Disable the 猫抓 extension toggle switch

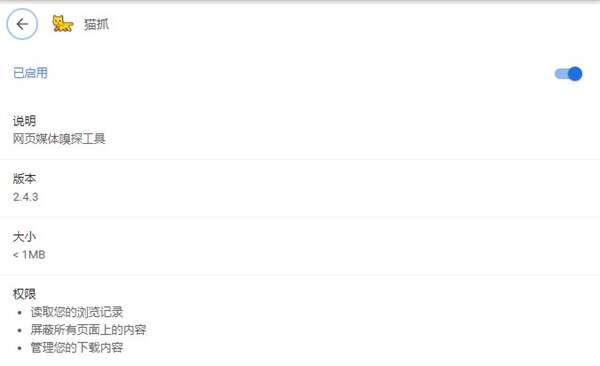pos(568,74)
